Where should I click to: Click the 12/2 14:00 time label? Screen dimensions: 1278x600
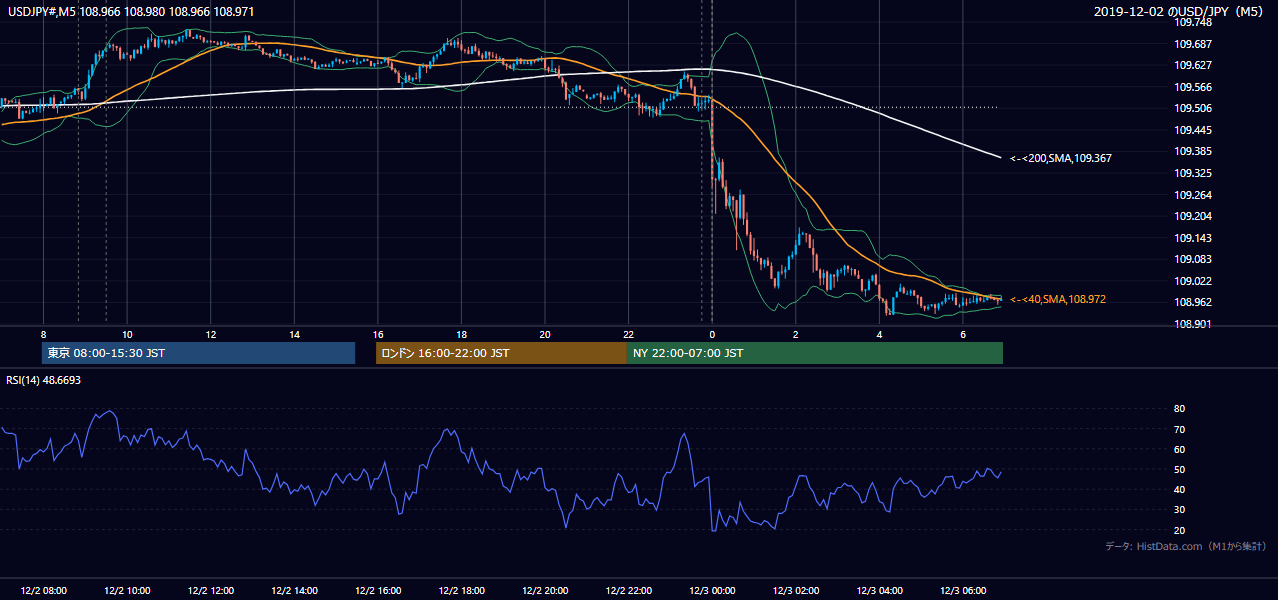click(x=294, y=590)
